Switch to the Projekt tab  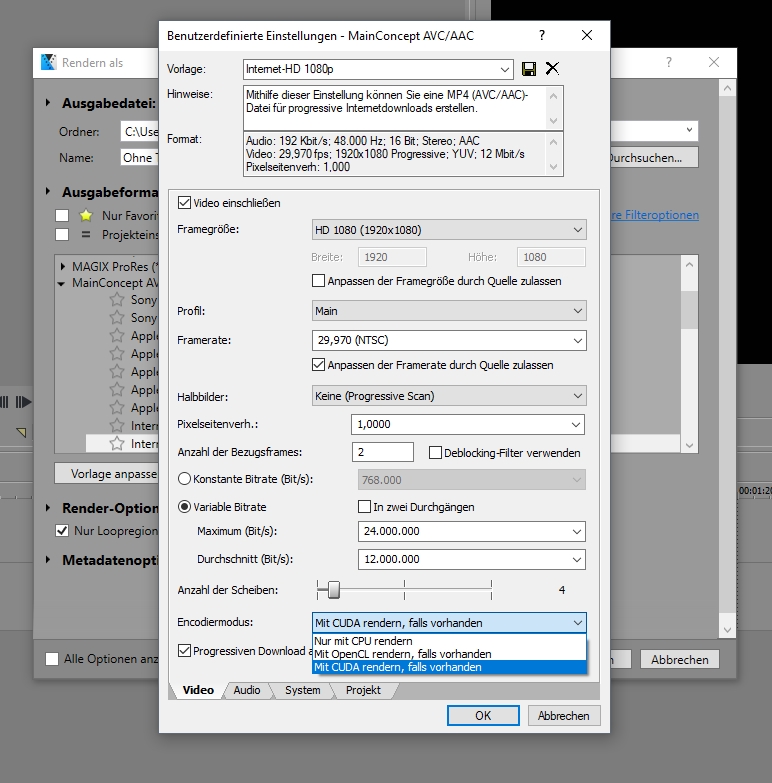[x=363, y=690]
